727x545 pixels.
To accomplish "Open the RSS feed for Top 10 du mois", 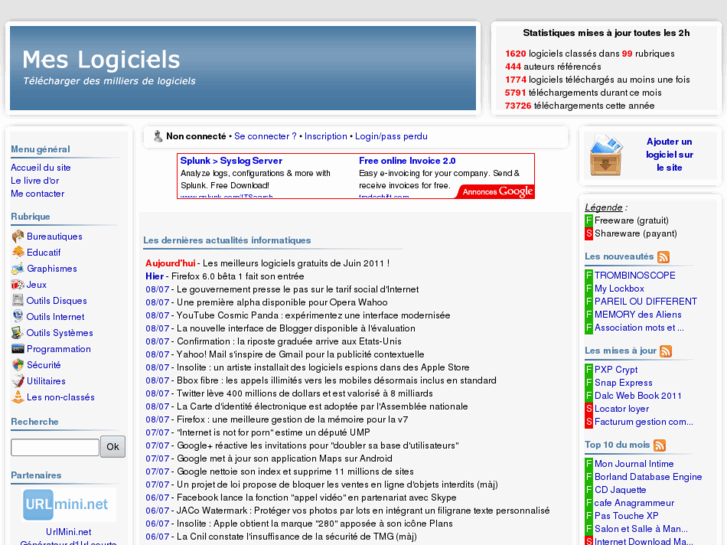I will (659, 445).
